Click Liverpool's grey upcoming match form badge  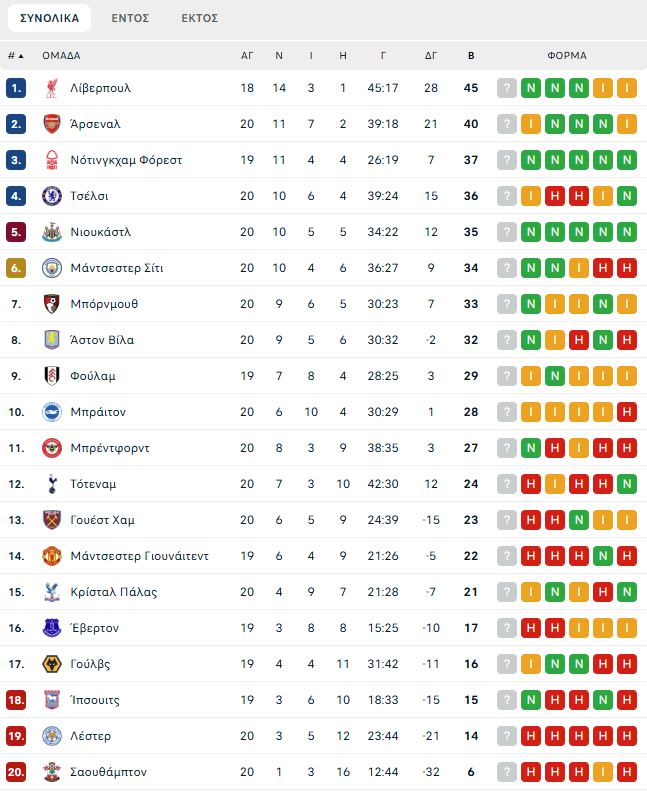coord(507,88)
